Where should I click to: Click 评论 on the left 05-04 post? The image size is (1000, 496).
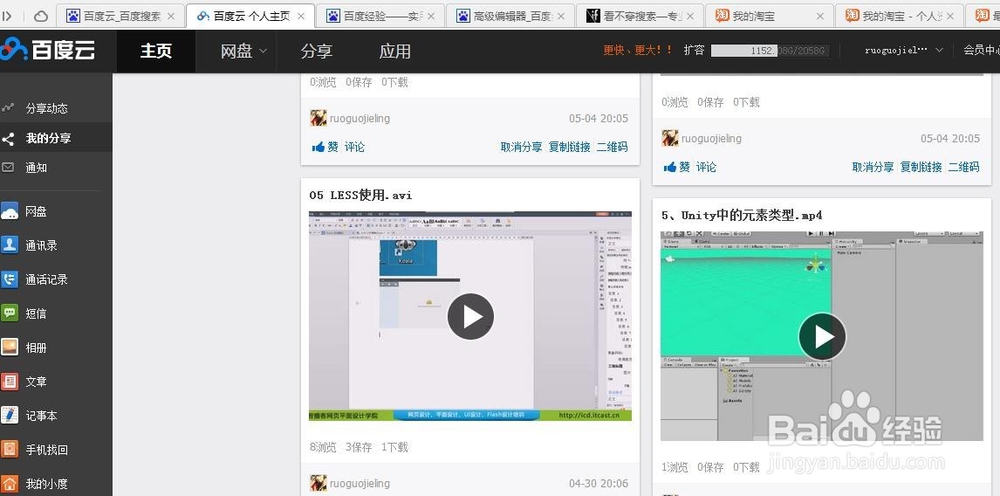tap(355, 147)
